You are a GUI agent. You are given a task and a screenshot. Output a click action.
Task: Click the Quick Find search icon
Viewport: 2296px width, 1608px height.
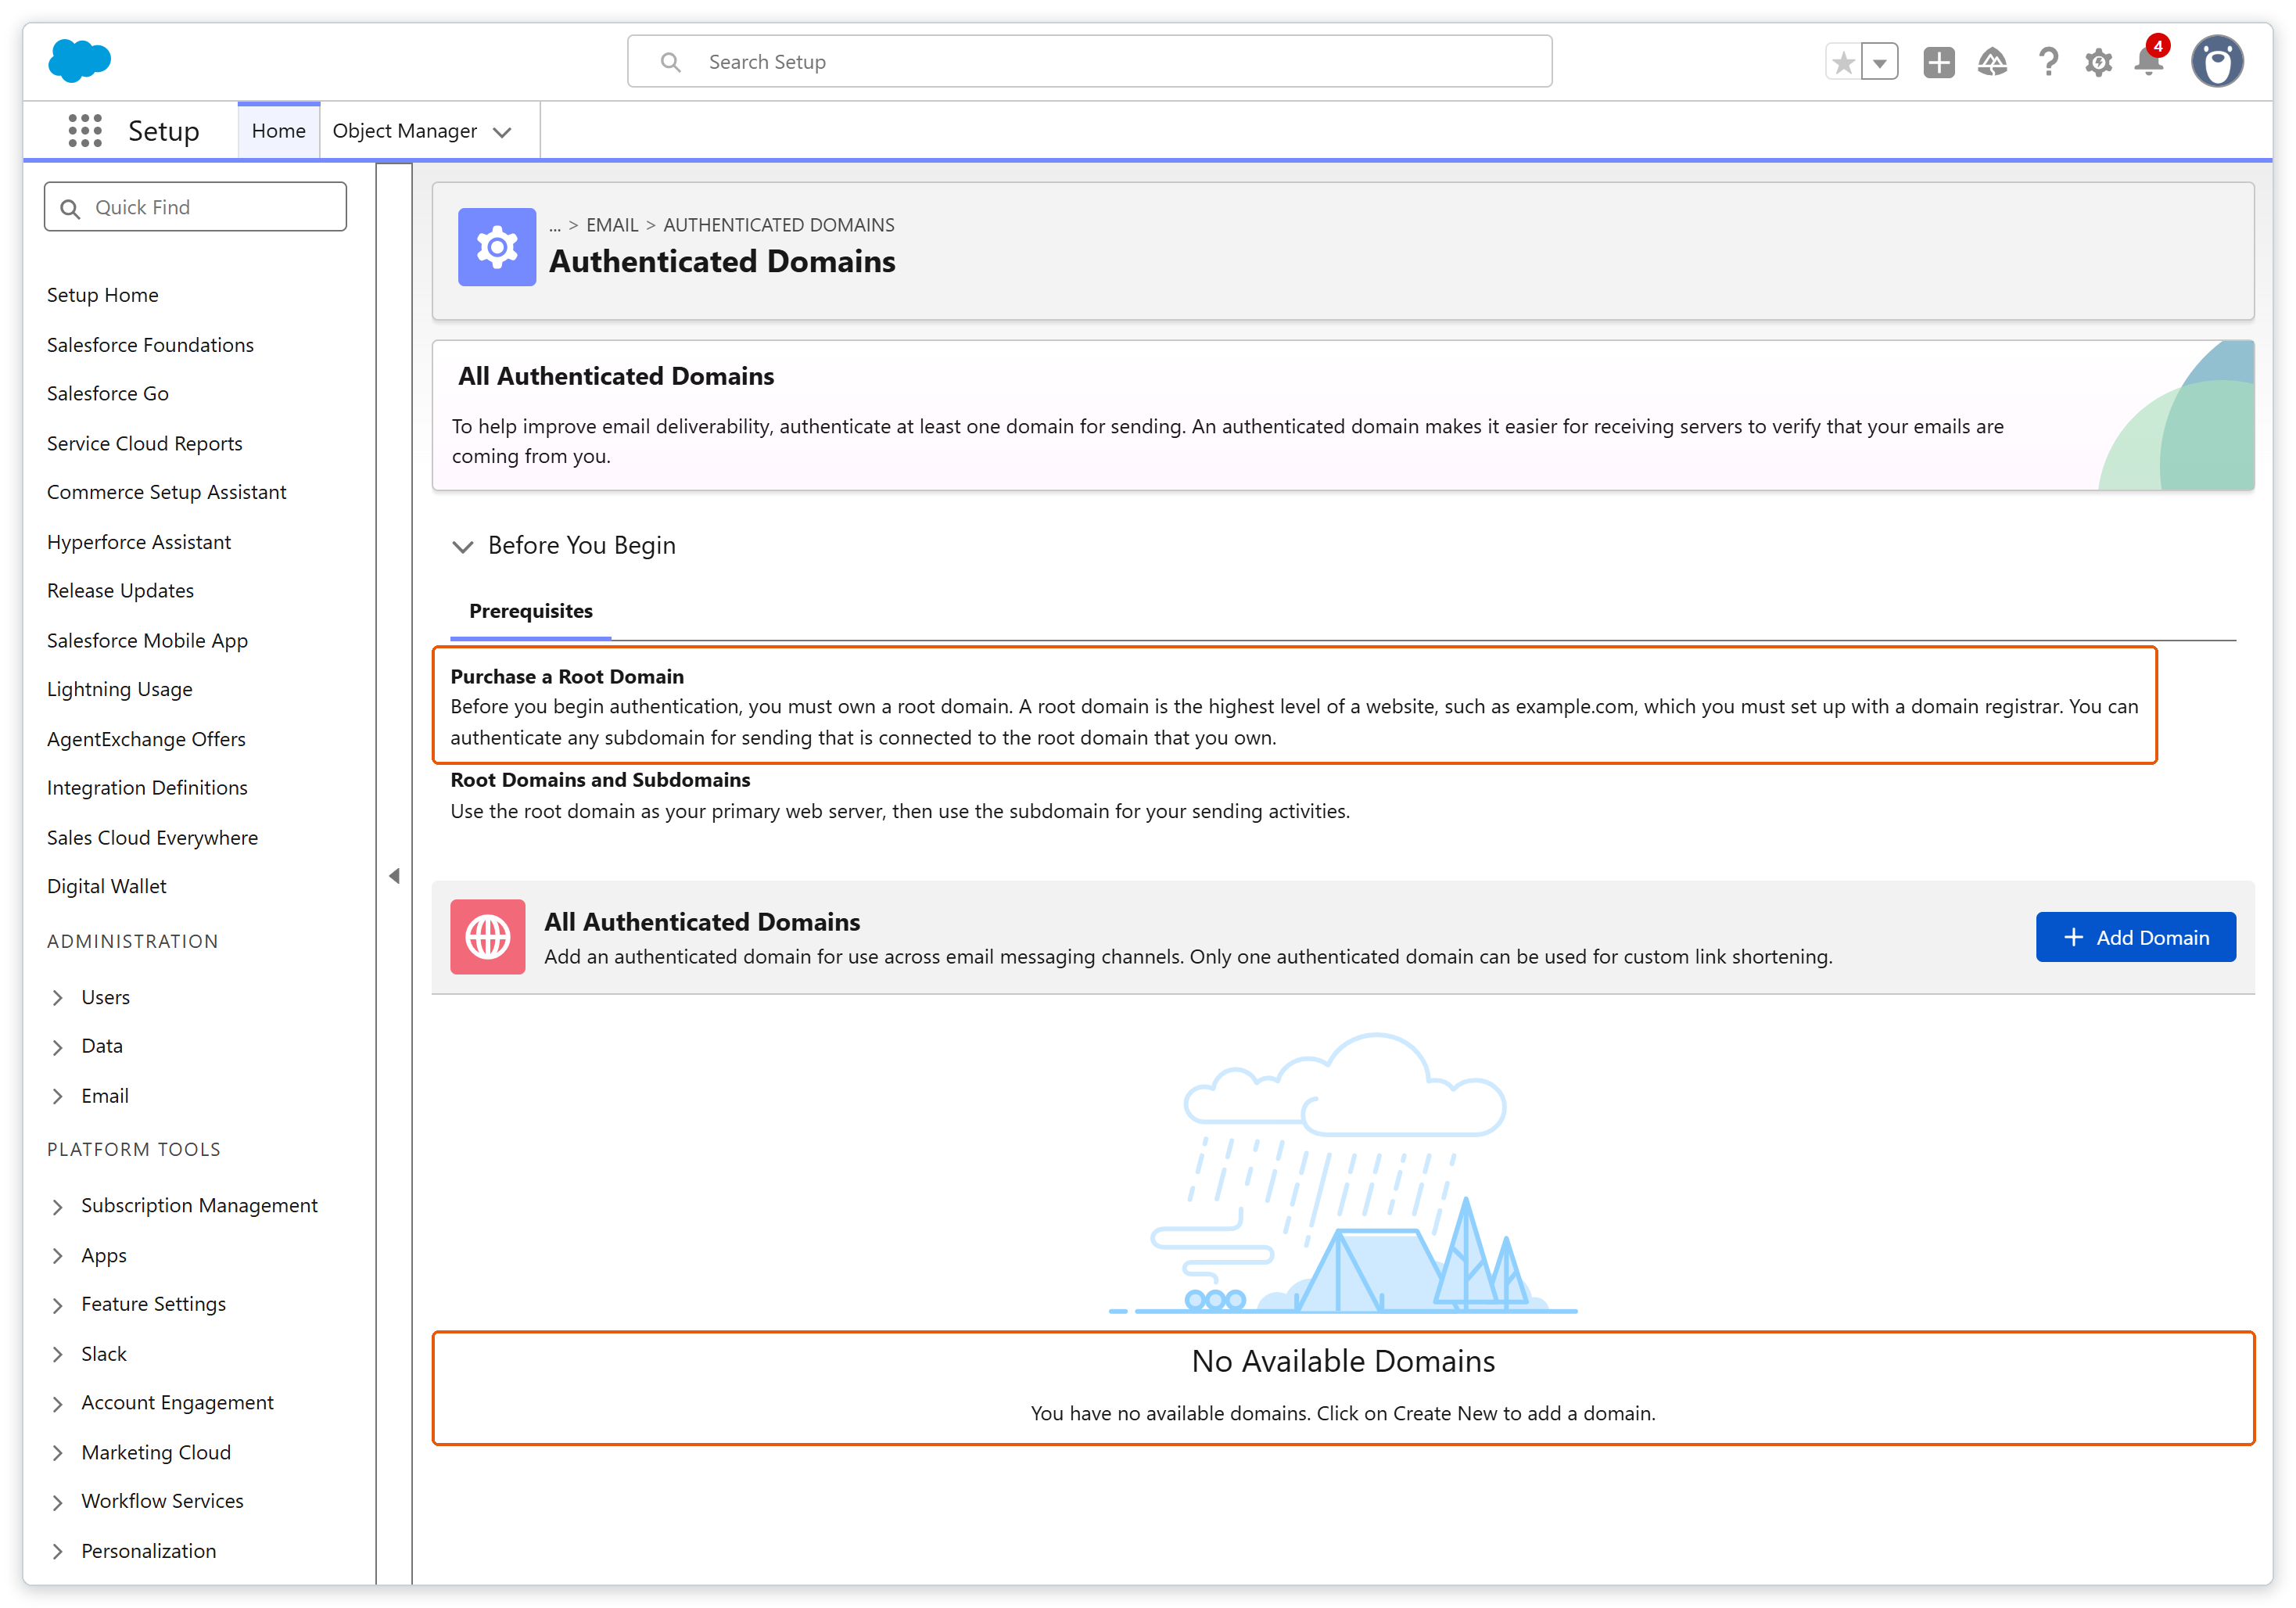click(70, 208)
